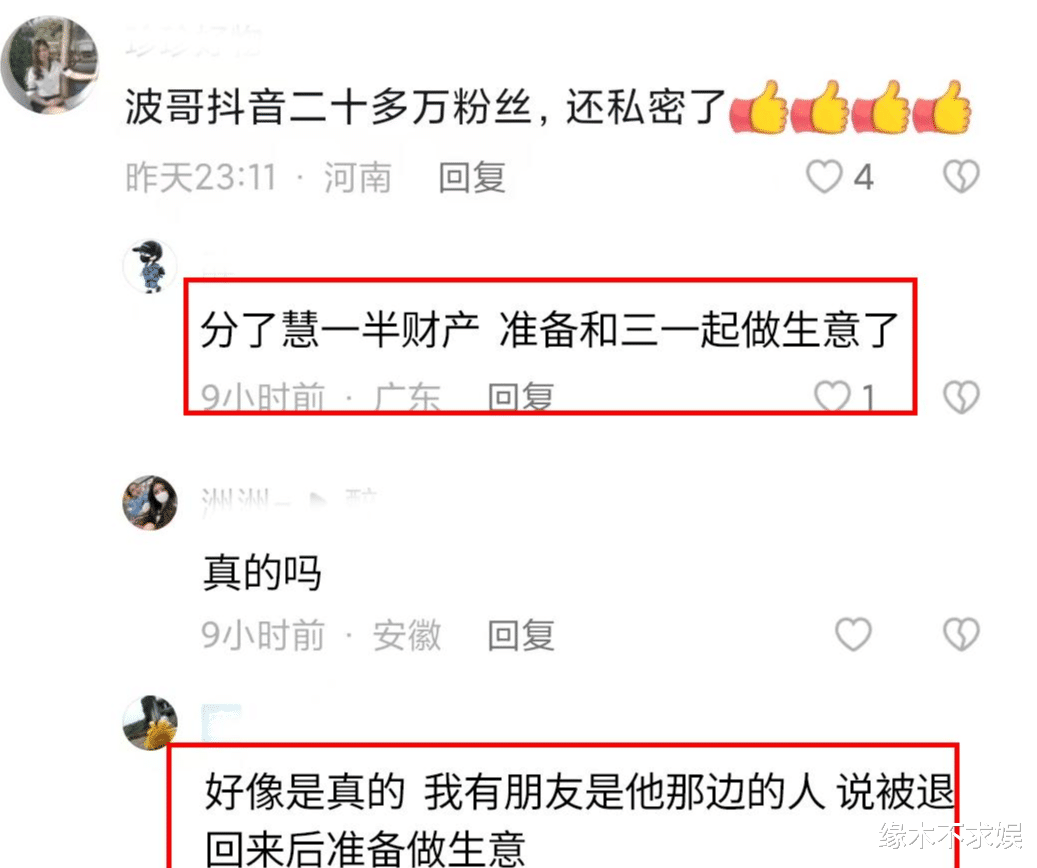Screen dimensions: 1037x868
Task: Open the blurred username of top commenter
Action: coord(193,41)
